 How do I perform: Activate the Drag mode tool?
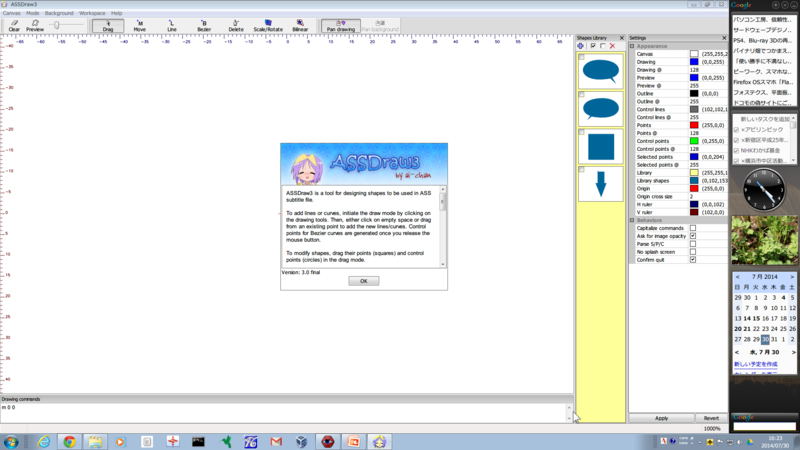click(108, 26)
